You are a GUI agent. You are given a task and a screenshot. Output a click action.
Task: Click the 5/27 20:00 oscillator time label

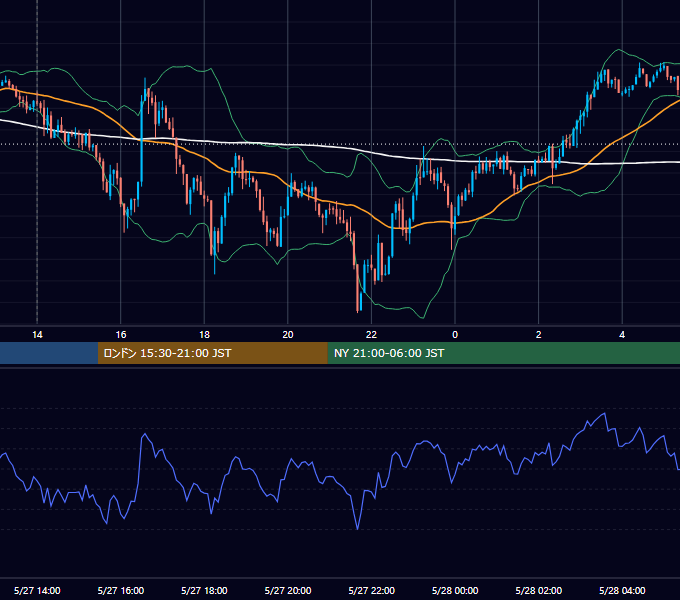(x=288, y=590)
